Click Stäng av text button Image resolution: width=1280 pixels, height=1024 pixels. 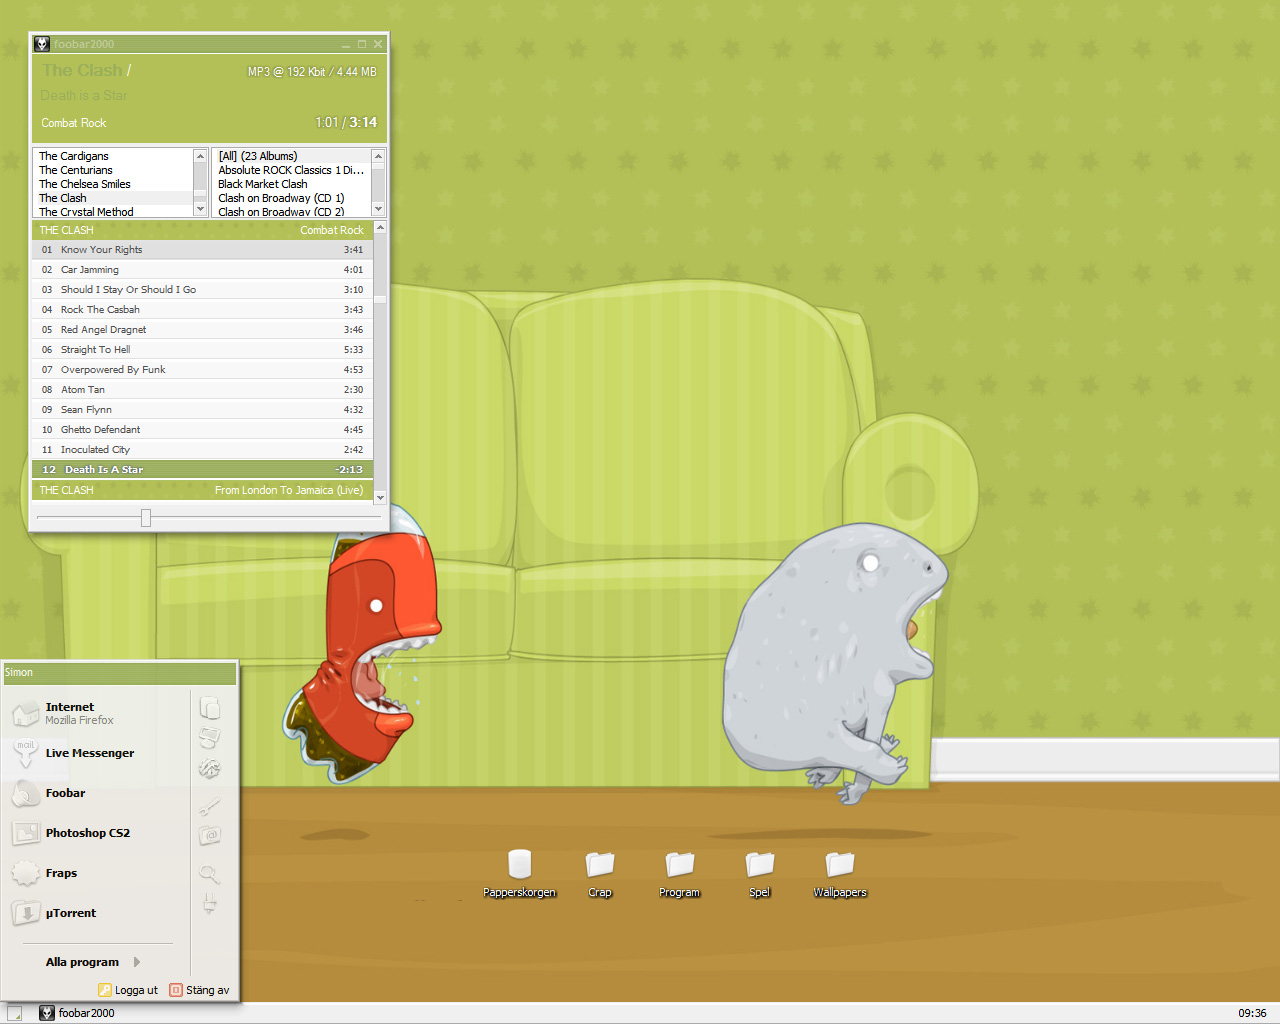pyautogui.click(x=207, y=990)
